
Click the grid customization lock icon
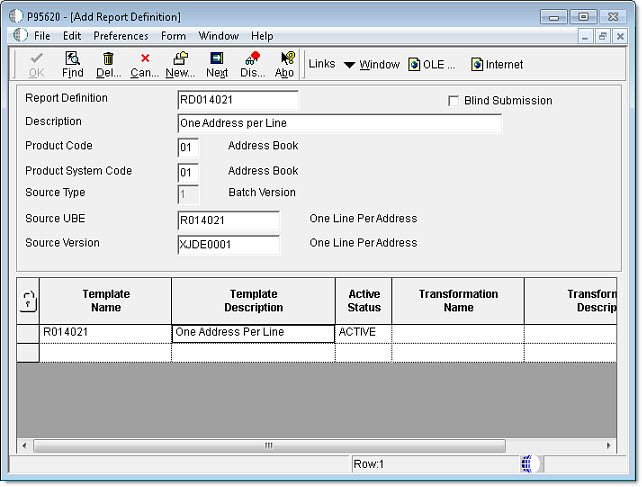pyautogui.click(x=28, y=302)
